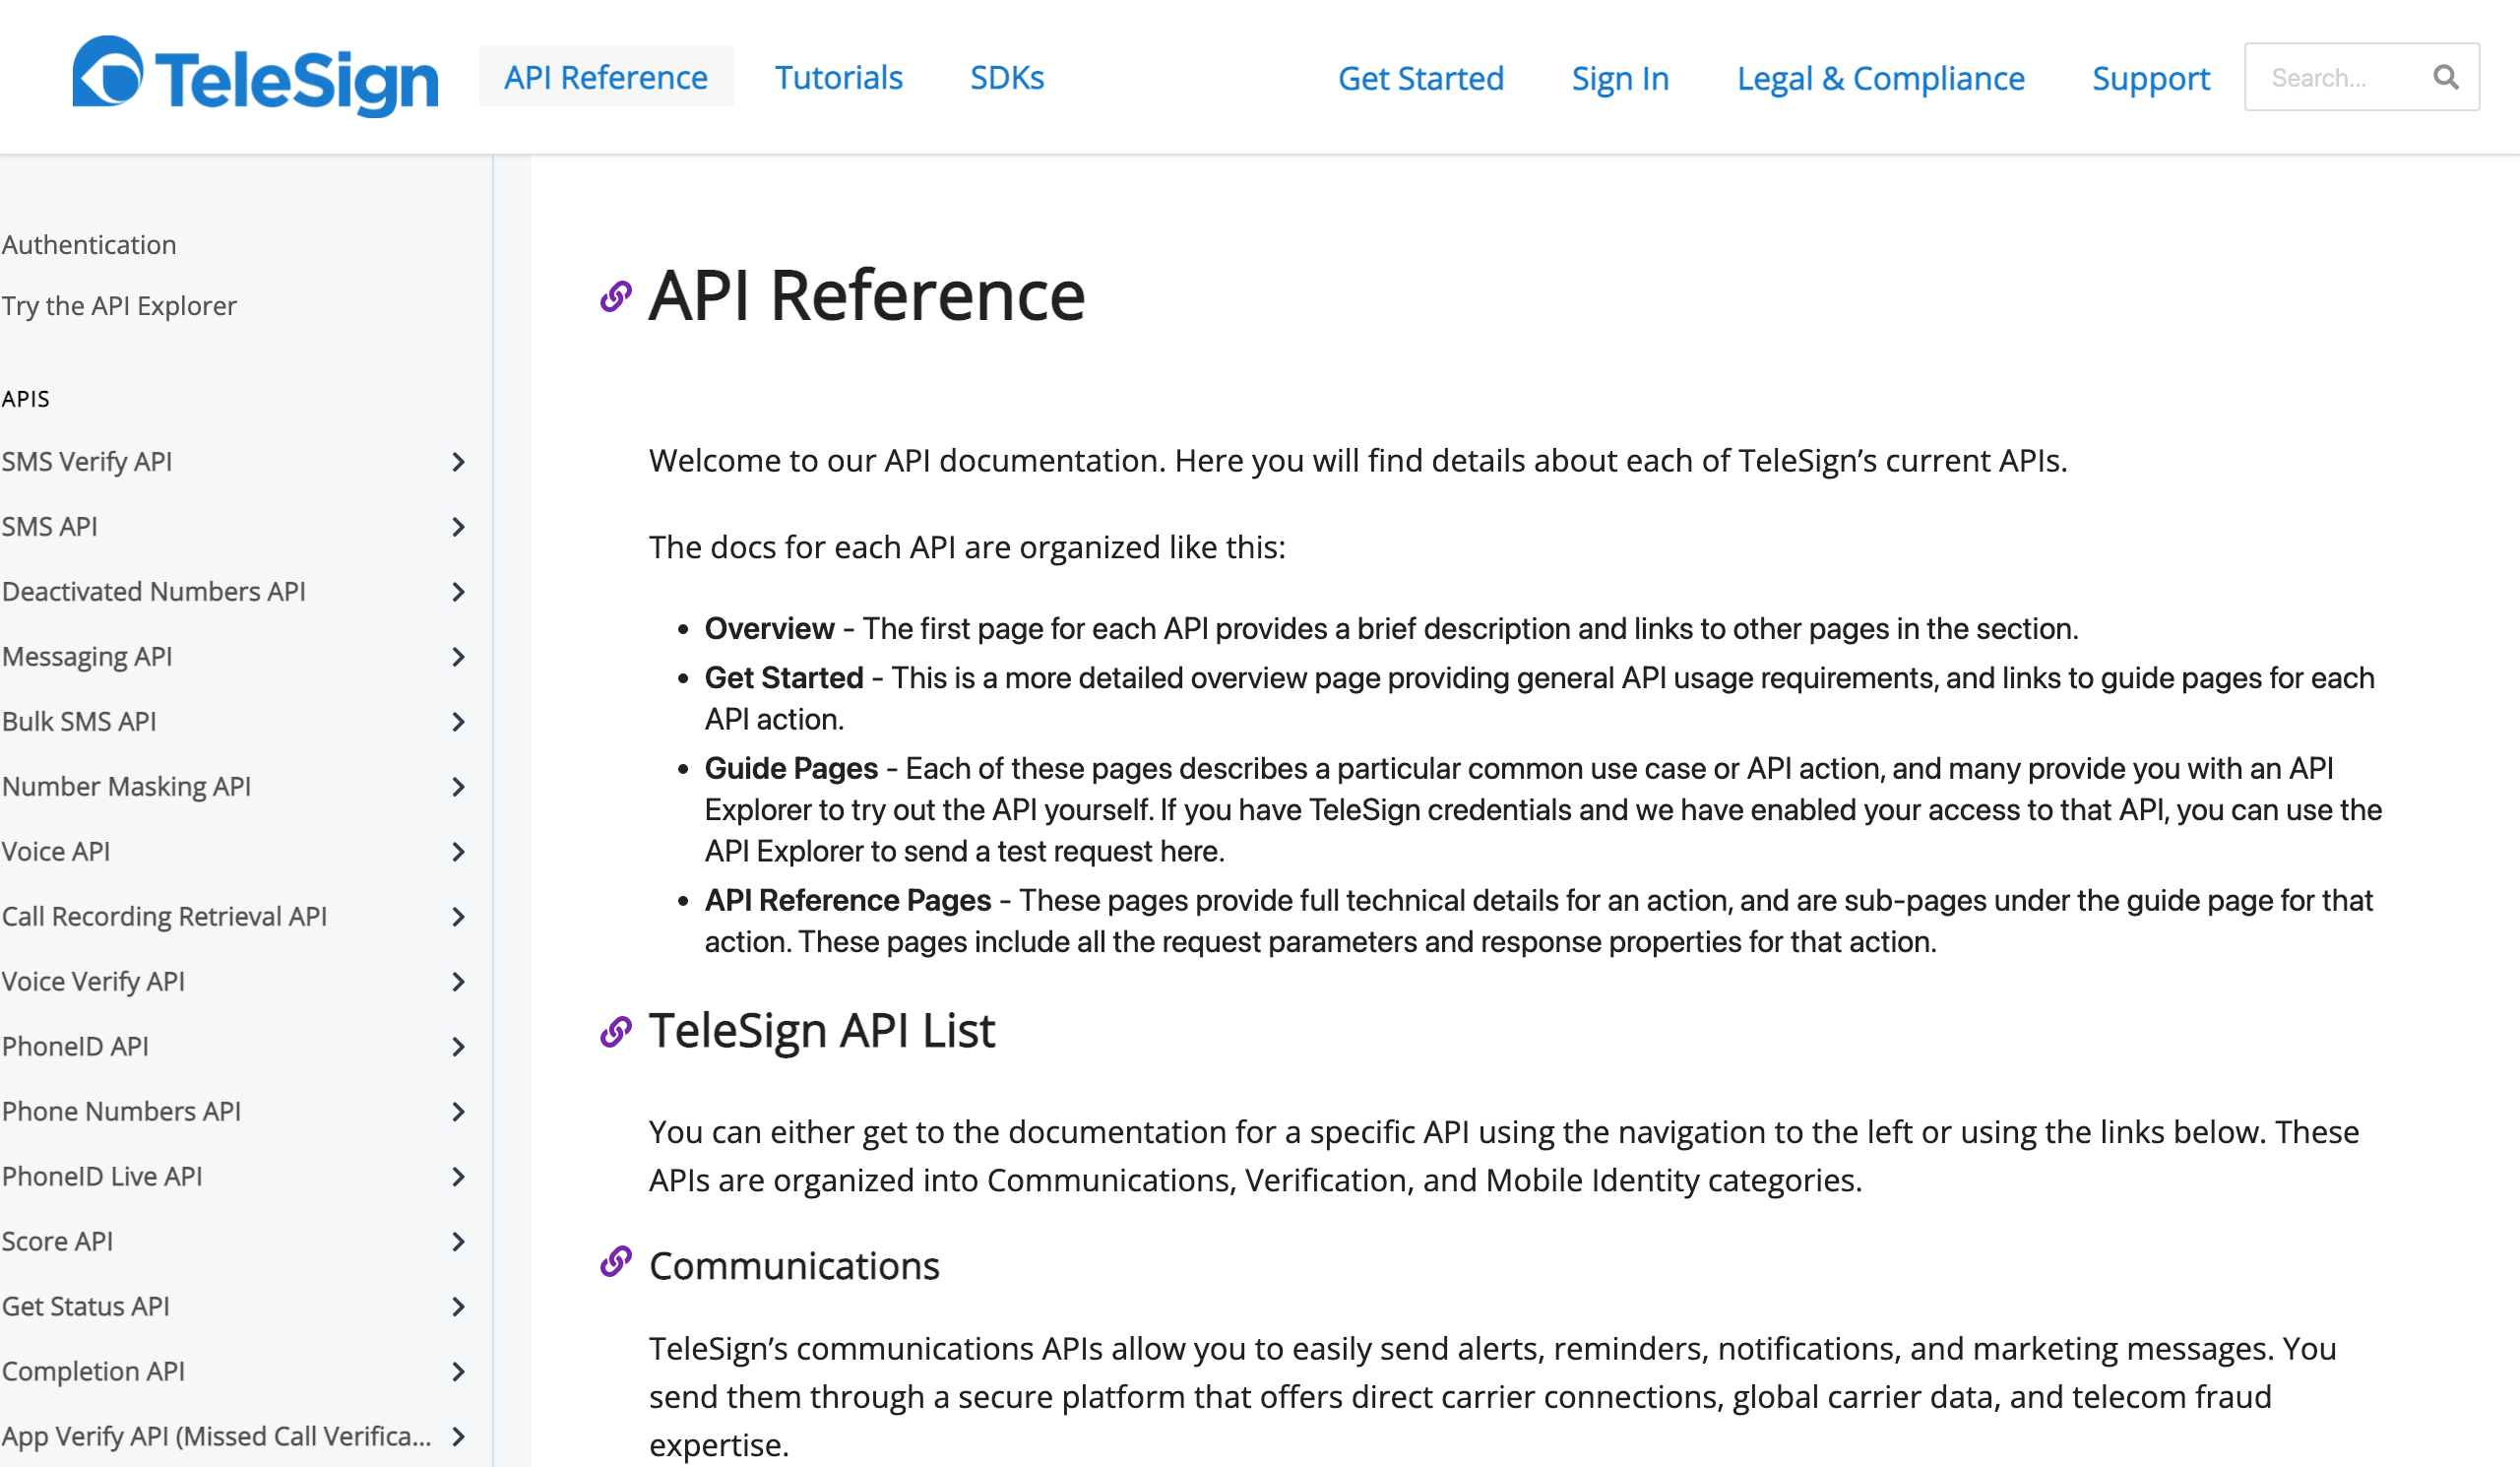Select App Verify API (Missed Call Verifica... item

click(217, 1437)
